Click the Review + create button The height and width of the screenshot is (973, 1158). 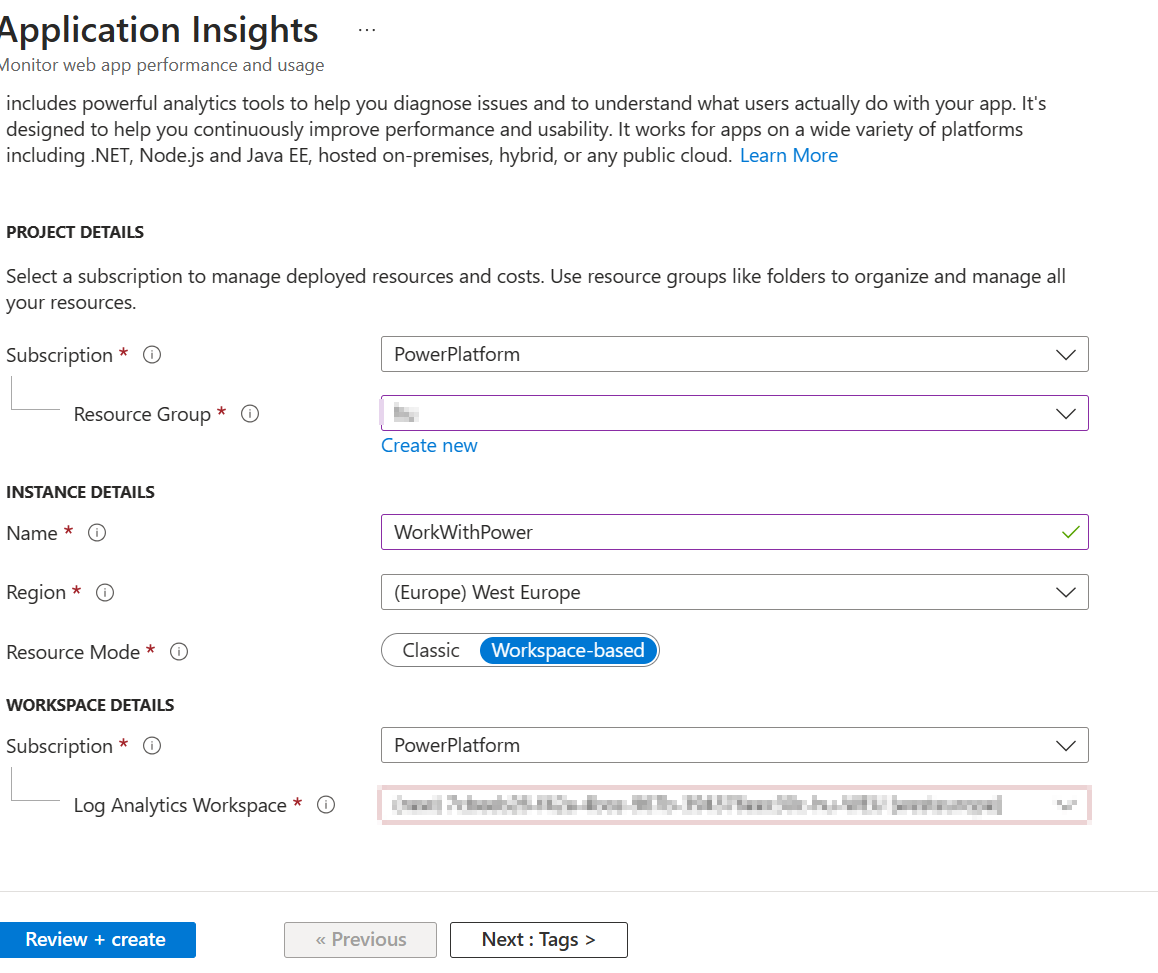click(98, 939)
